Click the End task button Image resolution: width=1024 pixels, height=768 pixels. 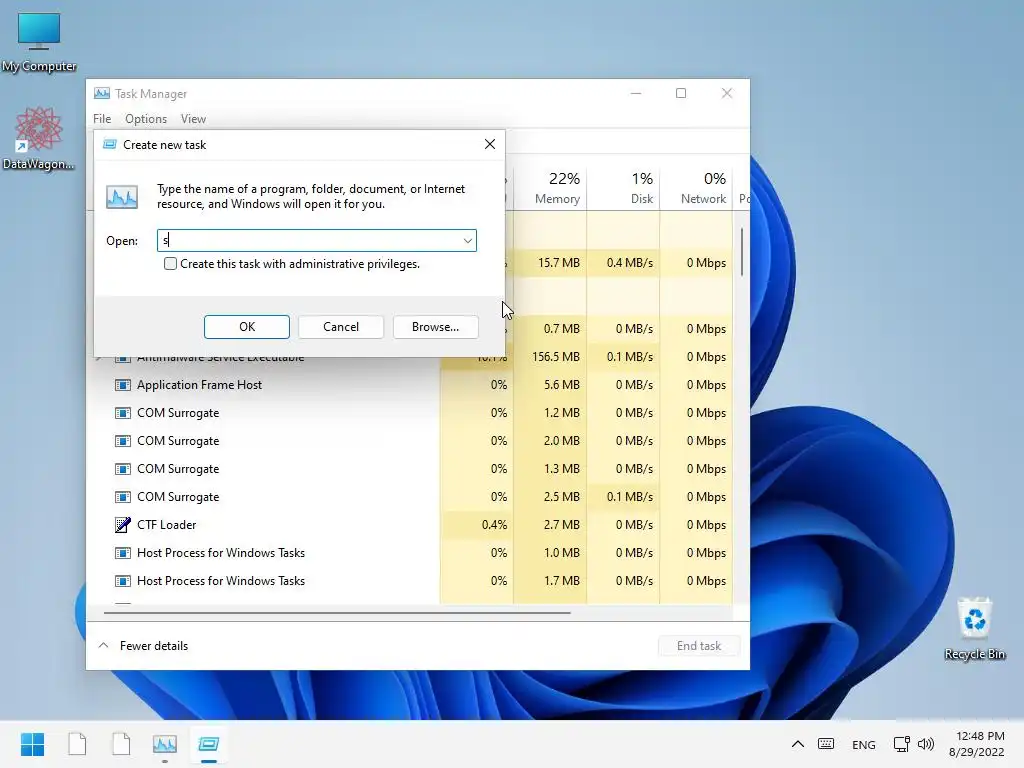pos(699,646)
